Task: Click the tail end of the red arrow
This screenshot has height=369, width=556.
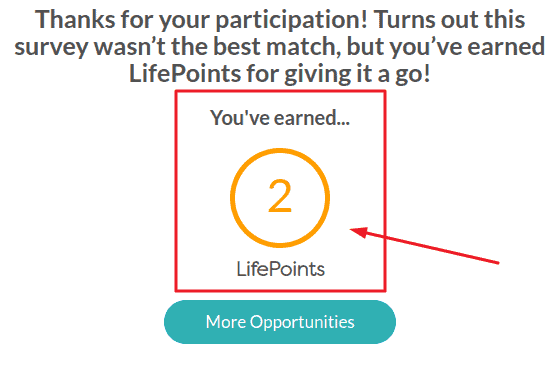Action: [x=497, y=262]
